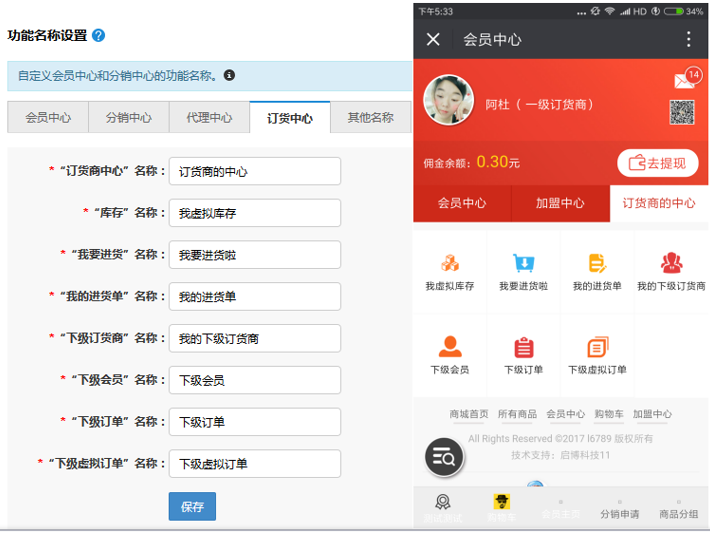This screenshot has width=710, height=534.
Task: Open the three-dot overflow menu
Action: point(688,40)
